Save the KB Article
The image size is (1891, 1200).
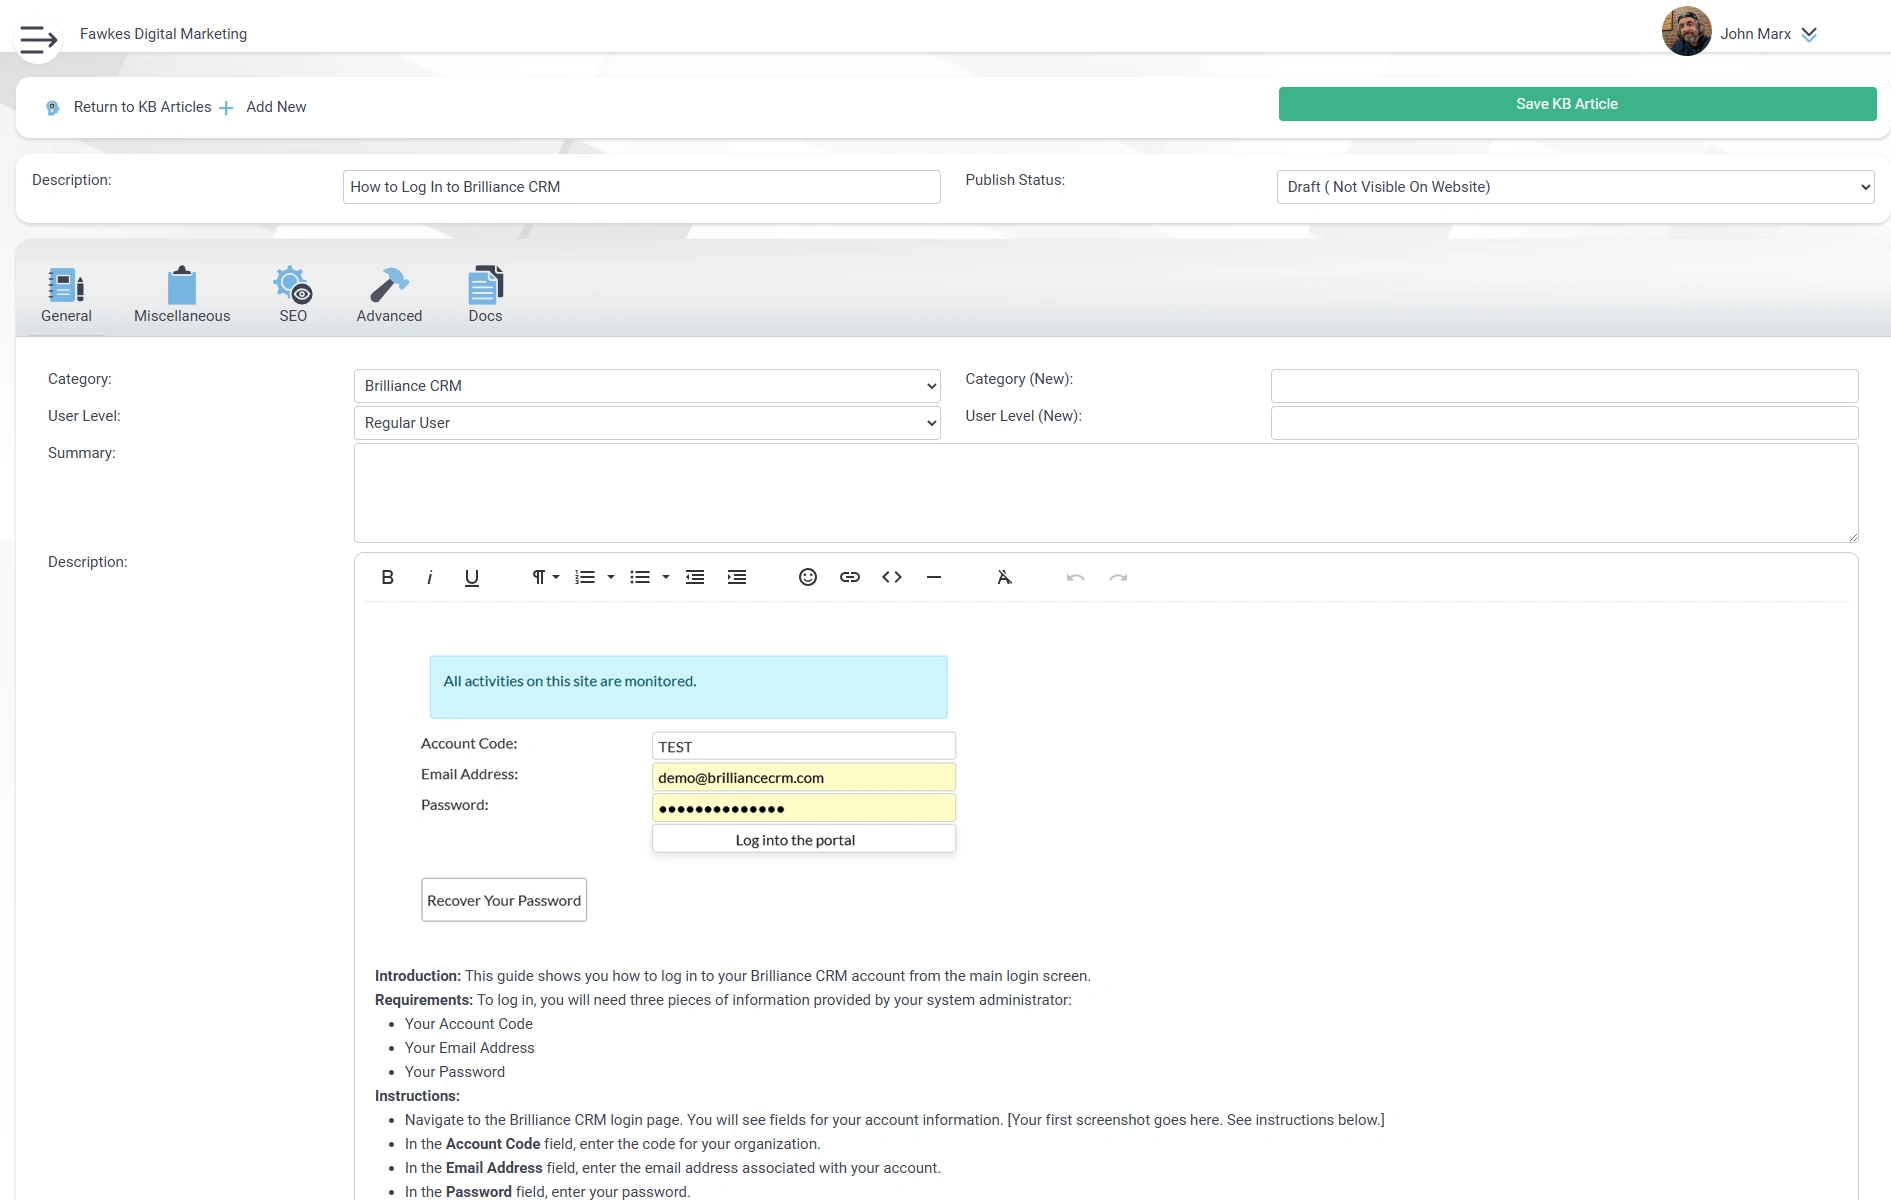tap(1577, 104)
